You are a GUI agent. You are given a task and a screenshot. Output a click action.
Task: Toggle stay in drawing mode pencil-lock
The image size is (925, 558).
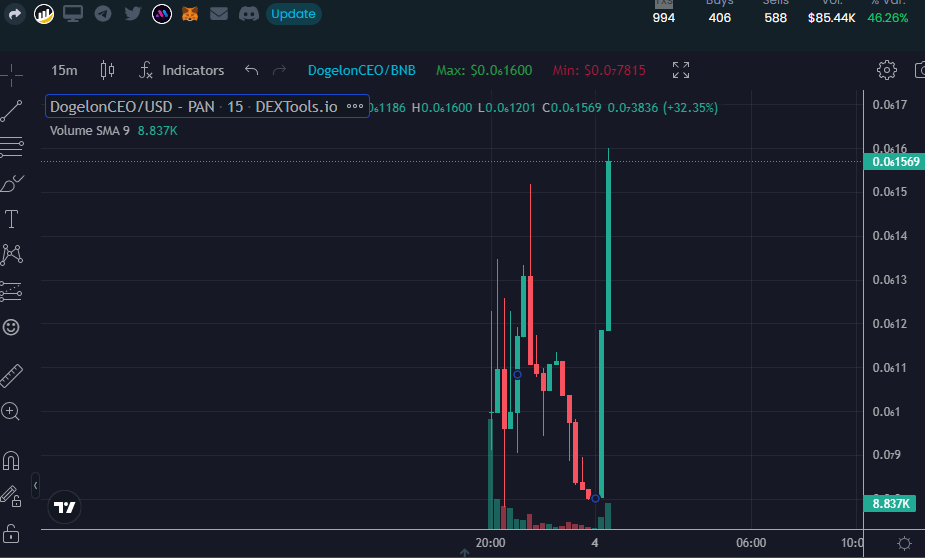11,497
